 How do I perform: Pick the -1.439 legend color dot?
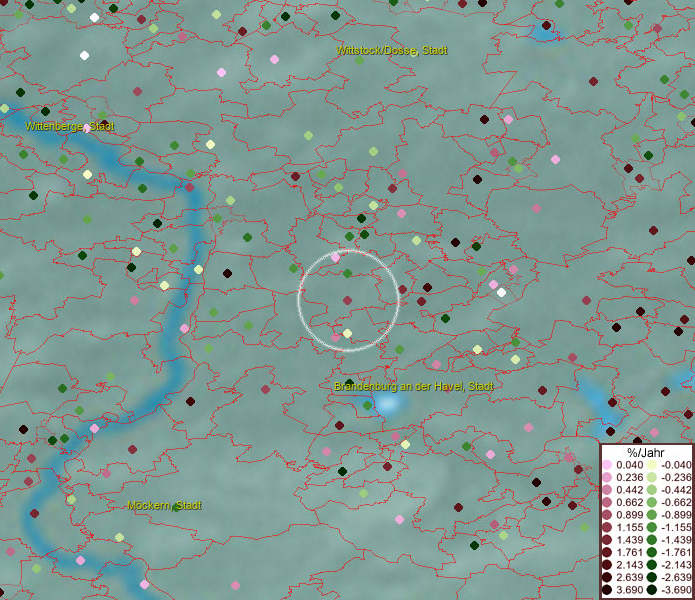click(652, 540)
